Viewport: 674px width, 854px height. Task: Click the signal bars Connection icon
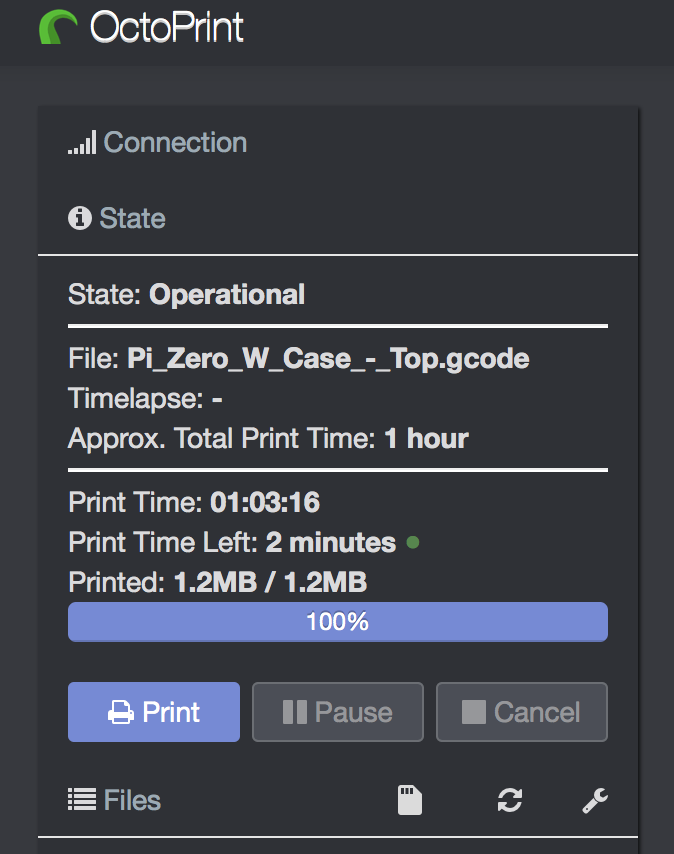click(x=82, y=142)
